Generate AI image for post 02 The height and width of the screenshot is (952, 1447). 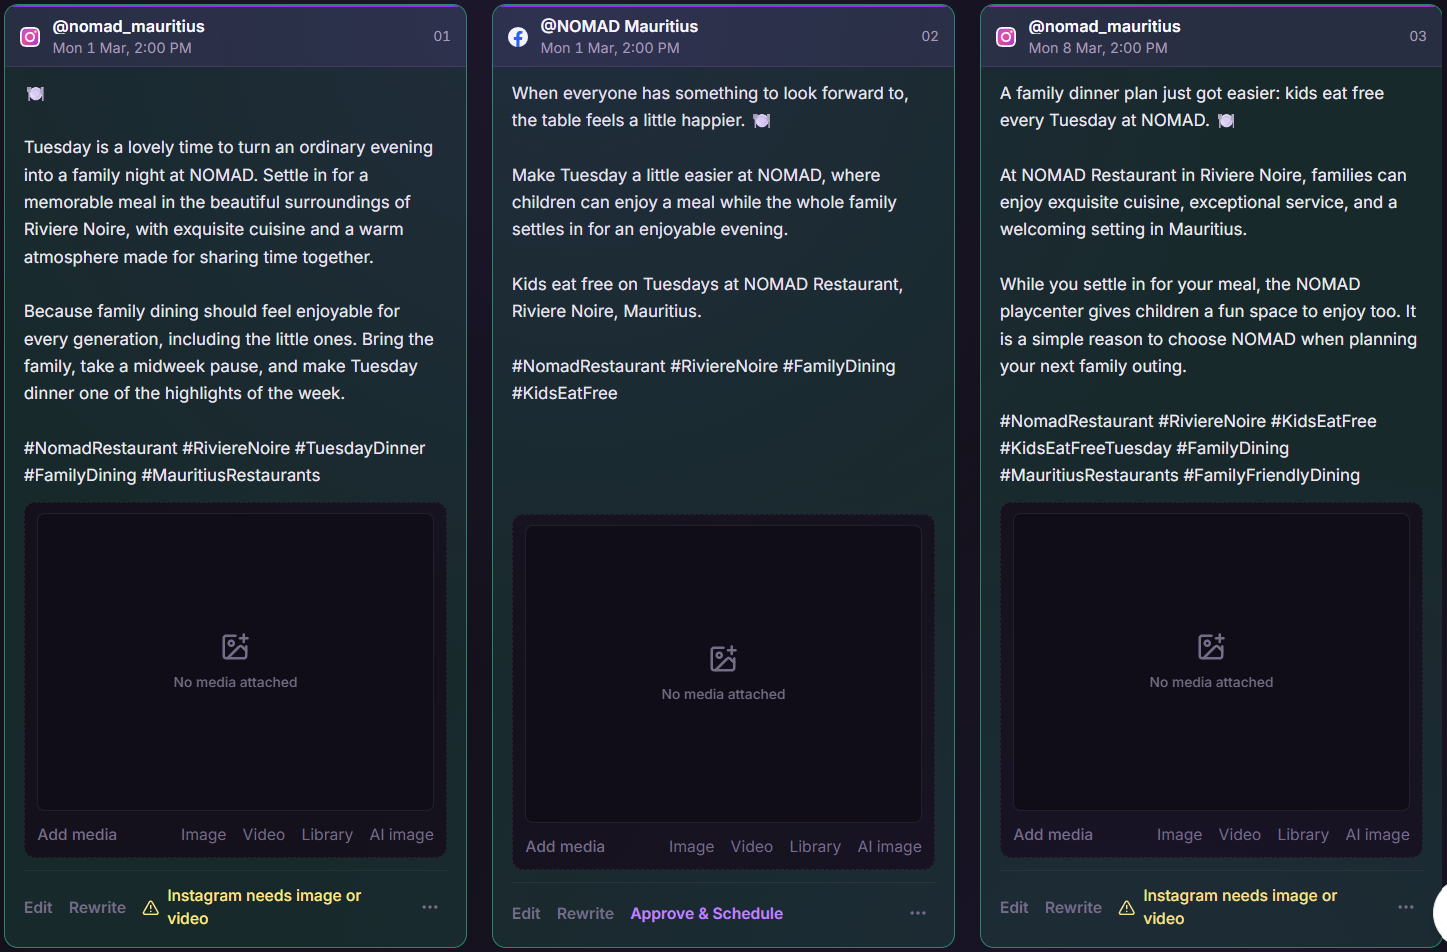[x=890, y=846]
